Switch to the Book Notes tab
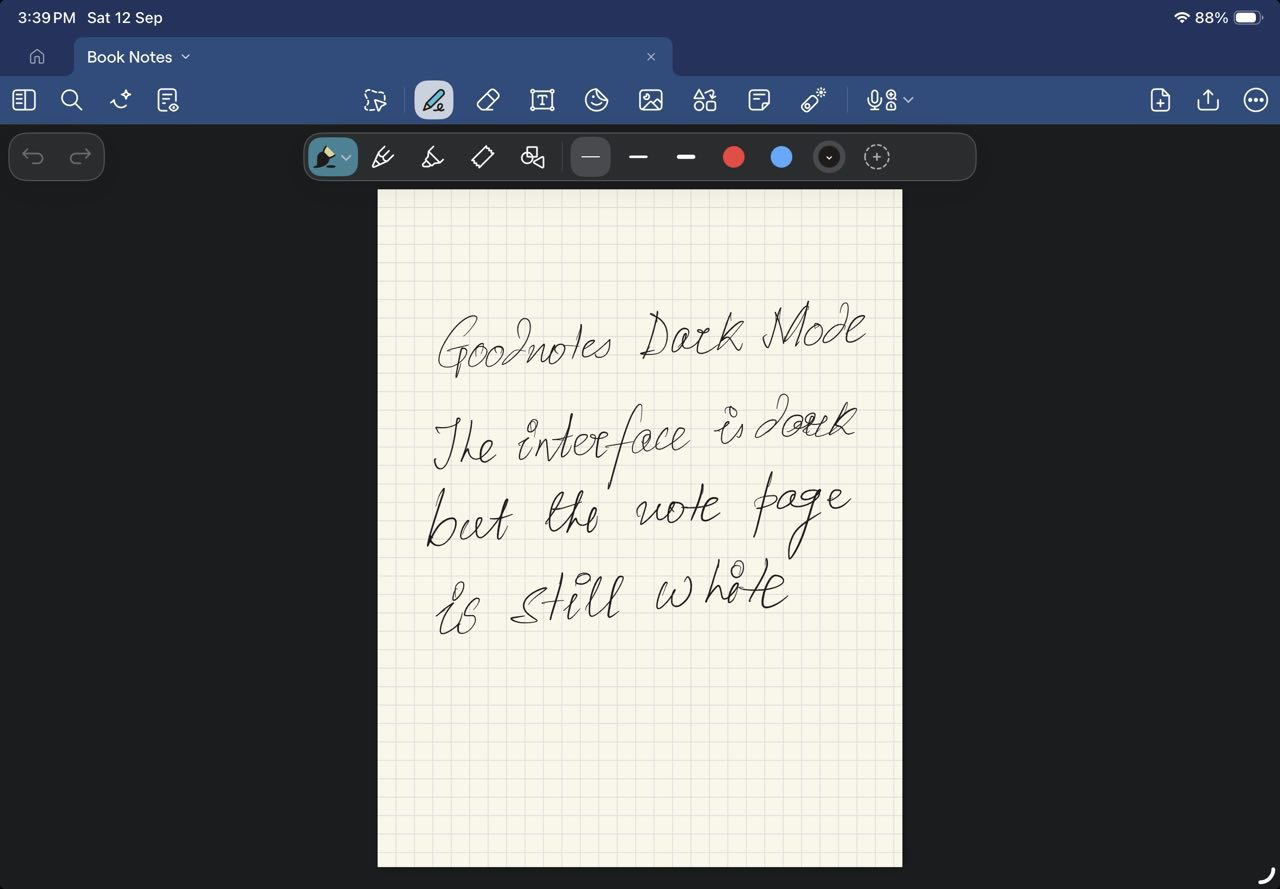Viewport: 1280px width, 889px height. [373, 57]
